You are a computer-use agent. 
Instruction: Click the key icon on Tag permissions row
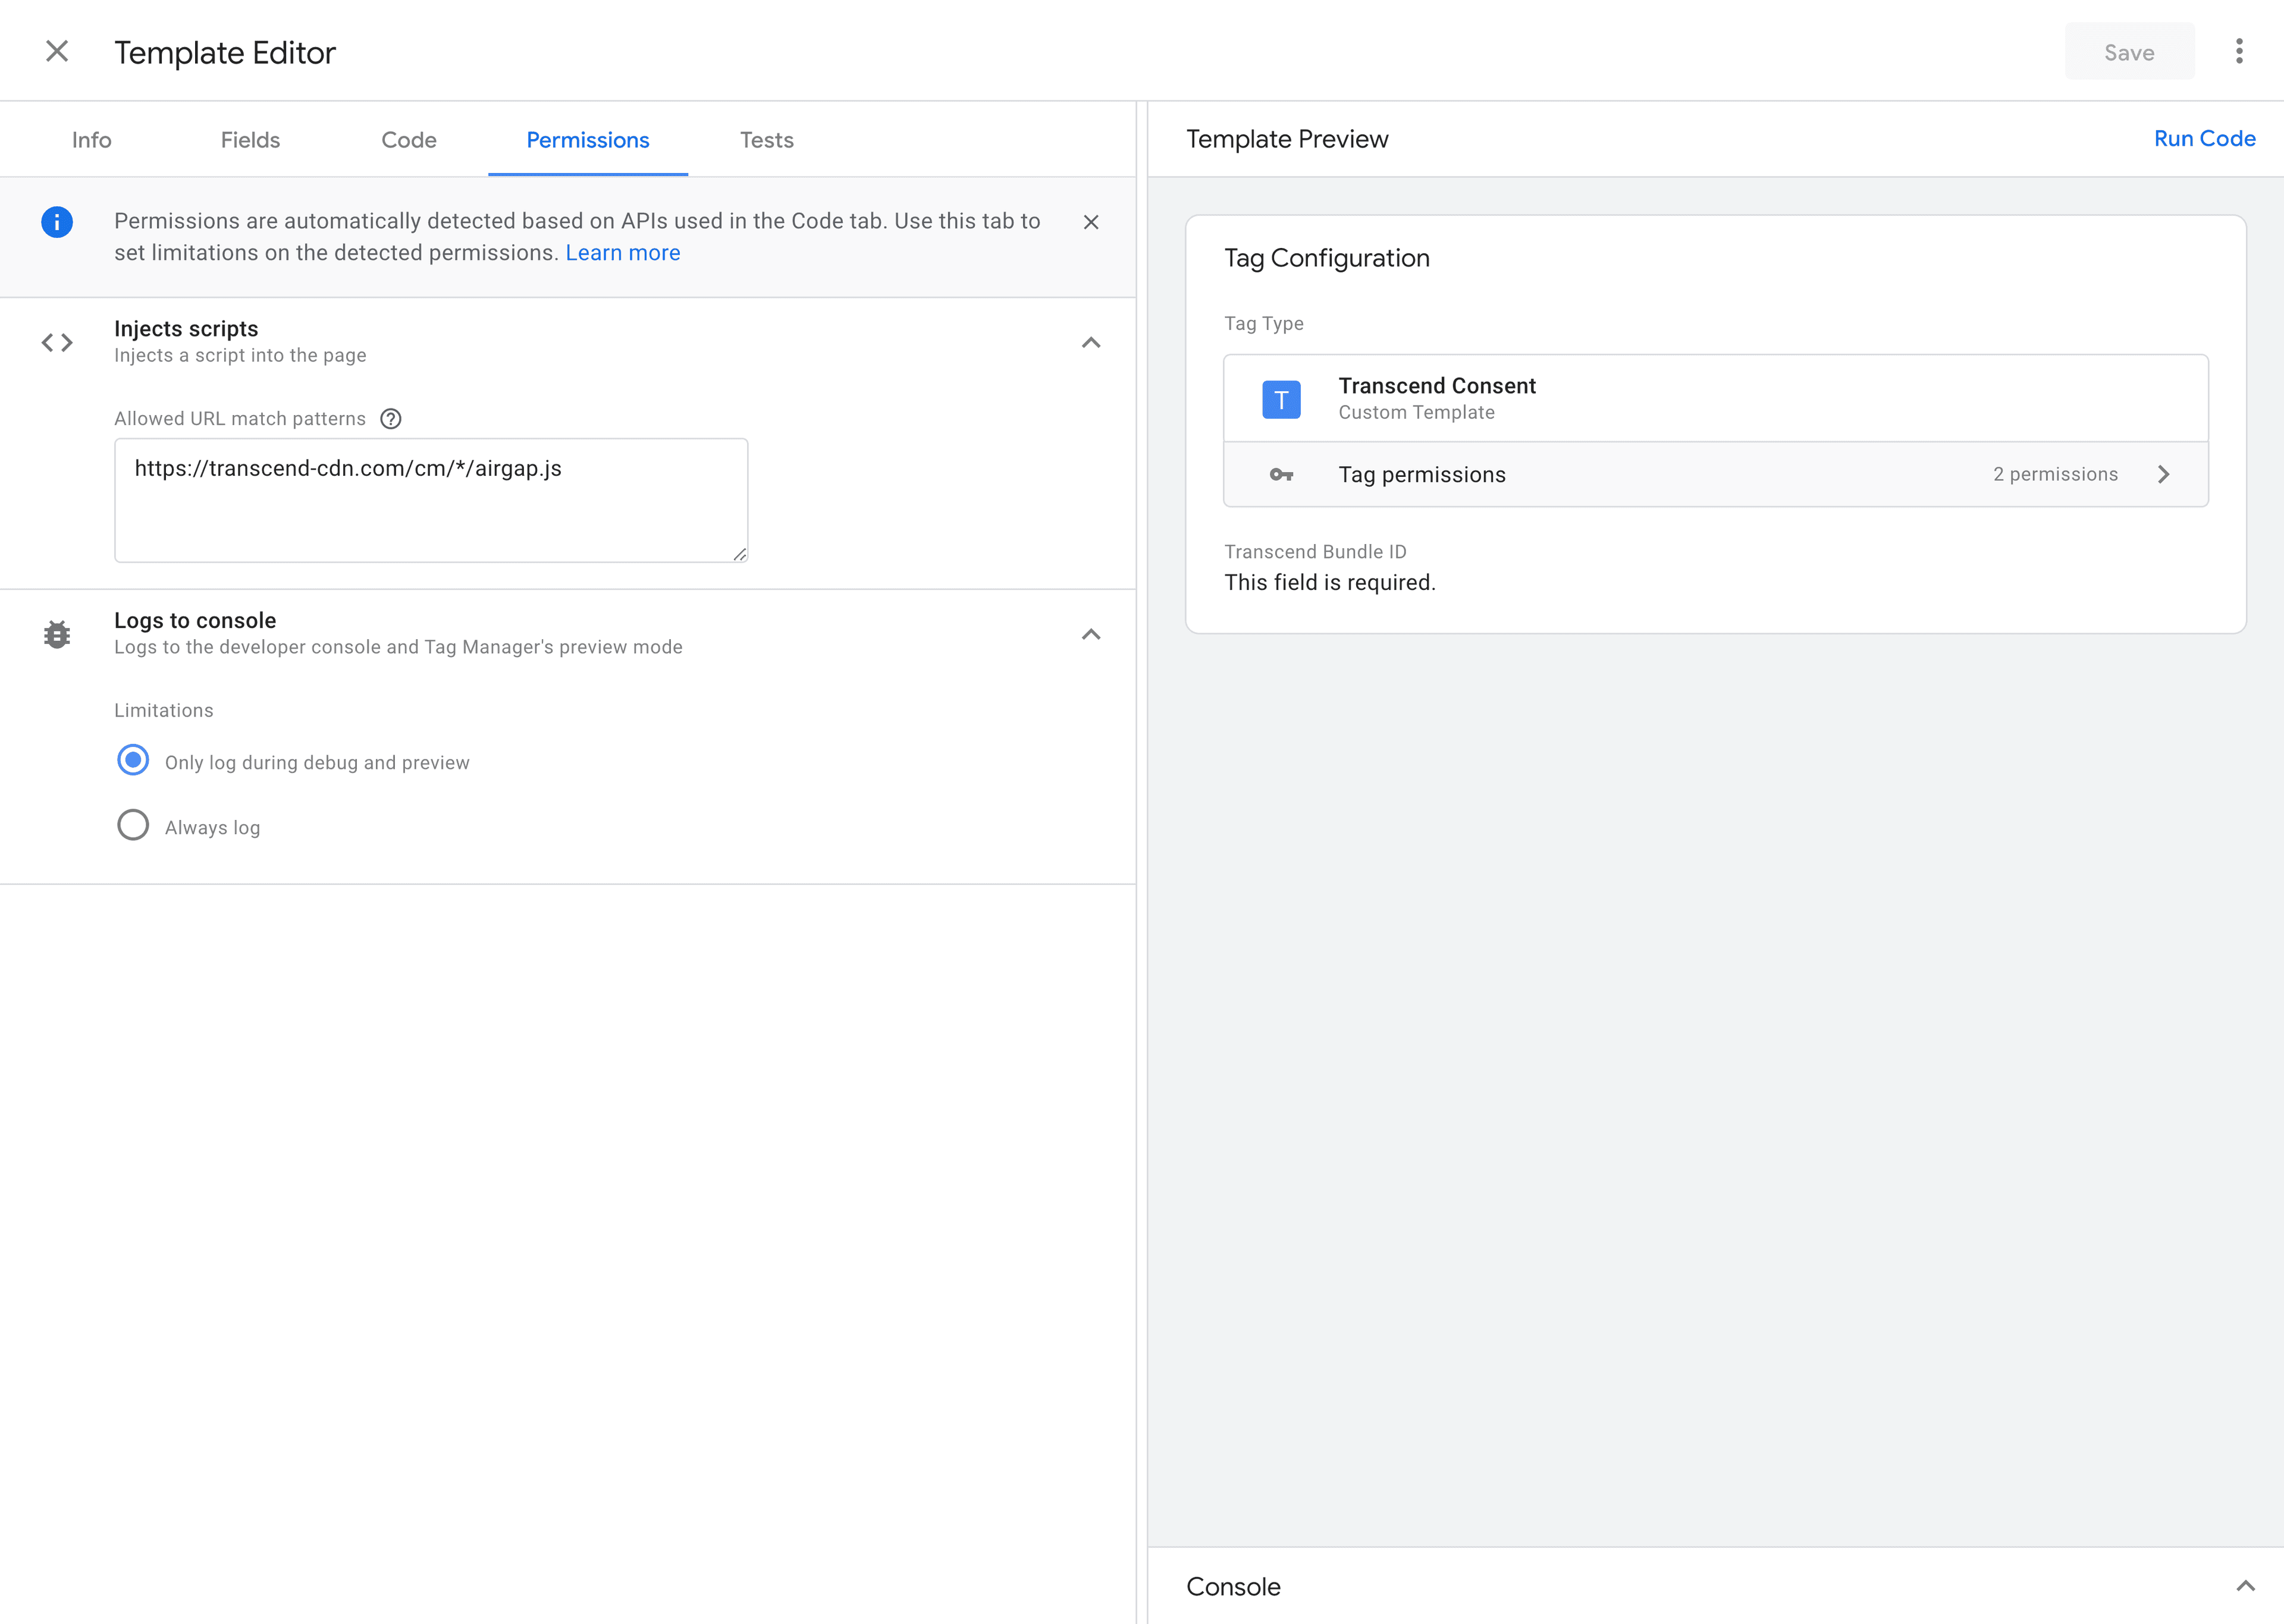point(1281,474)
